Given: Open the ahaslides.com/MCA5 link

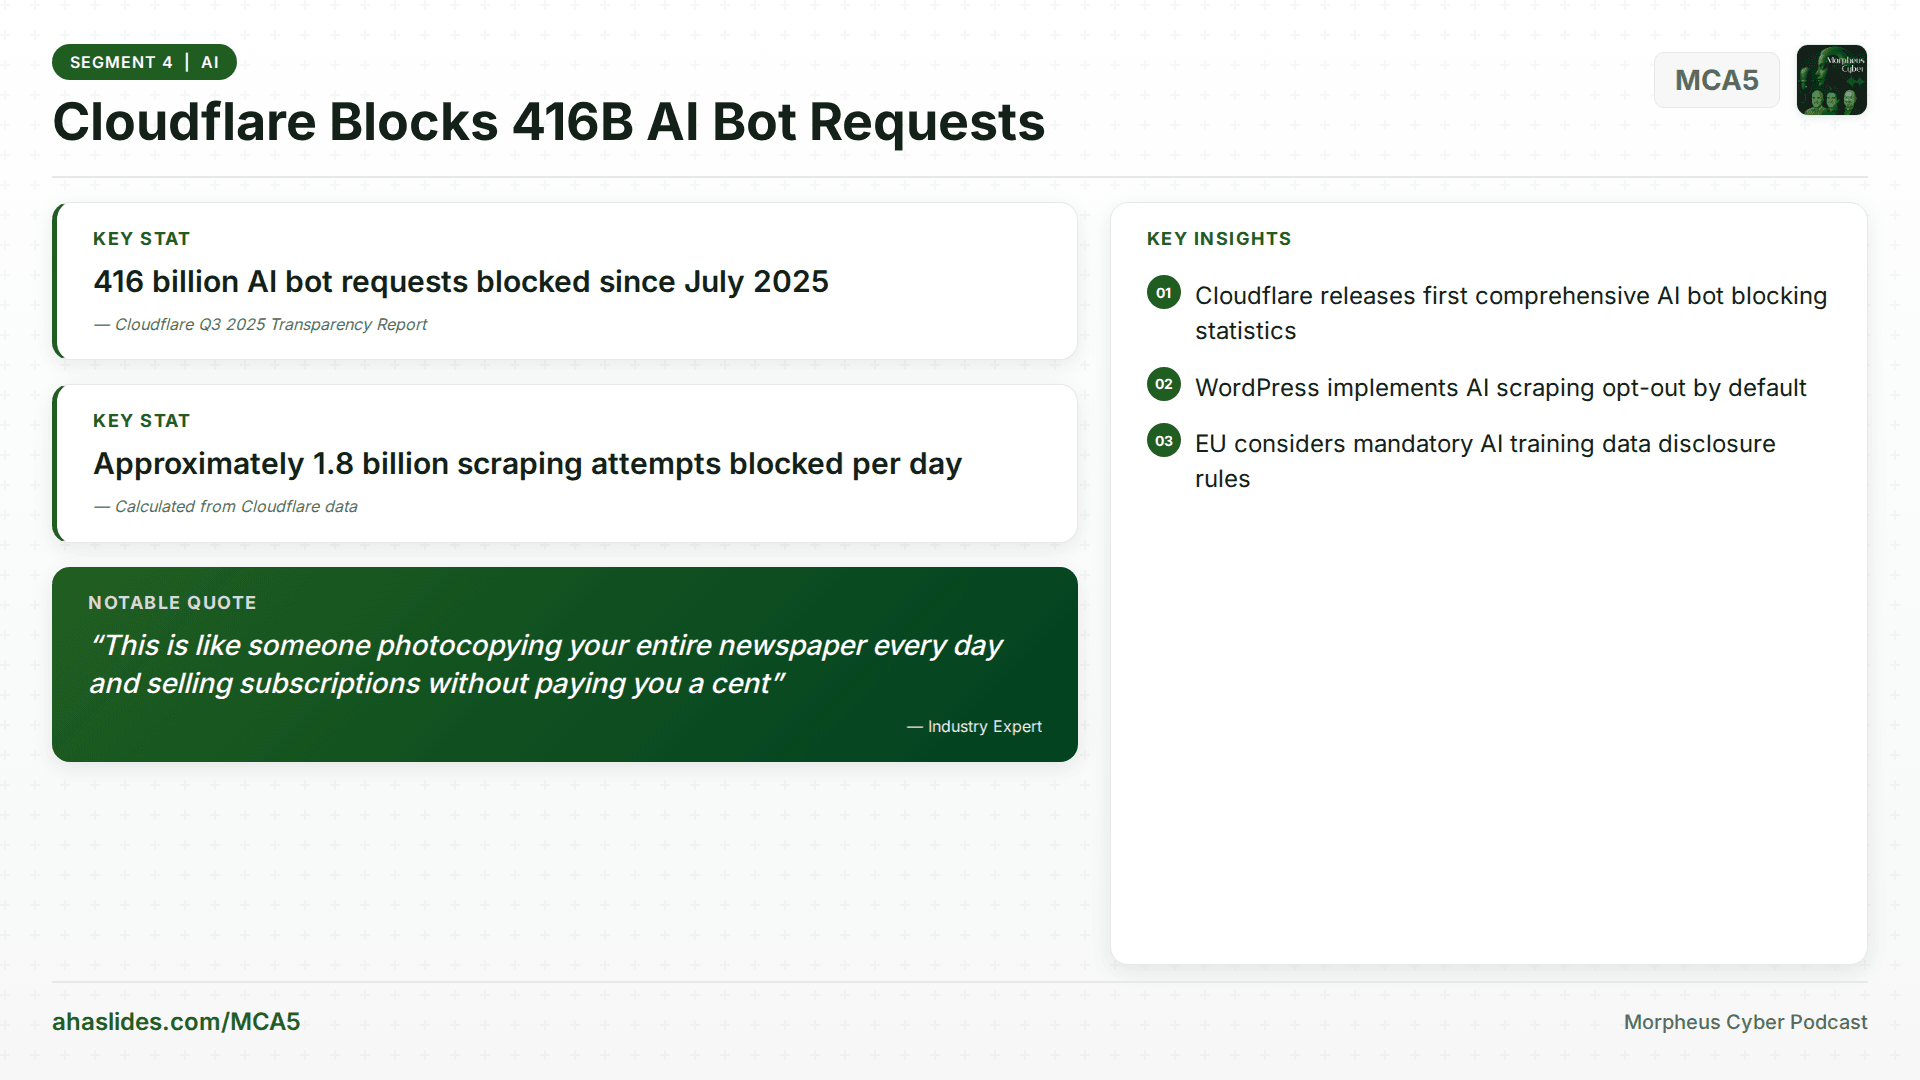Looking at the screenshot, I should (176, 1021).
